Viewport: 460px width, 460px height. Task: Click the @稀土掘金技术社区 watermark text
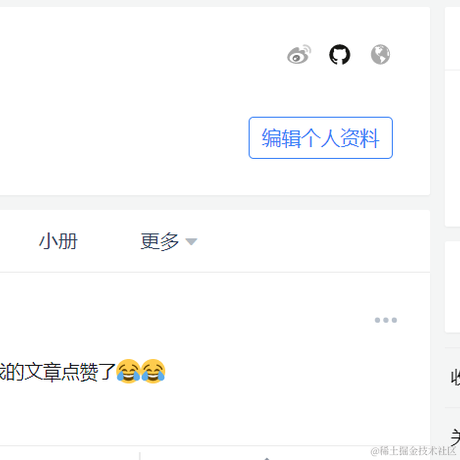(413, 451)
